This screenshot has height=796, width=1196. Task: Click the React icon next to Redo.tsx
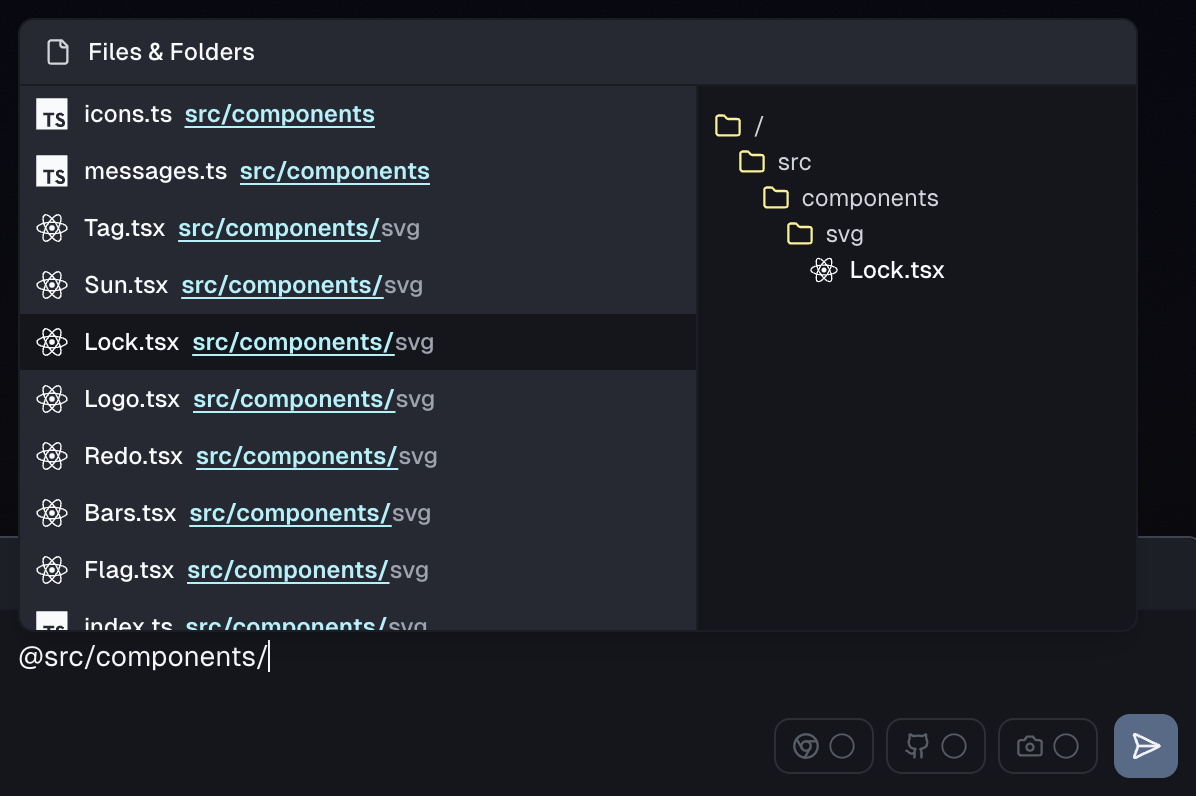(x=52, y=457)
